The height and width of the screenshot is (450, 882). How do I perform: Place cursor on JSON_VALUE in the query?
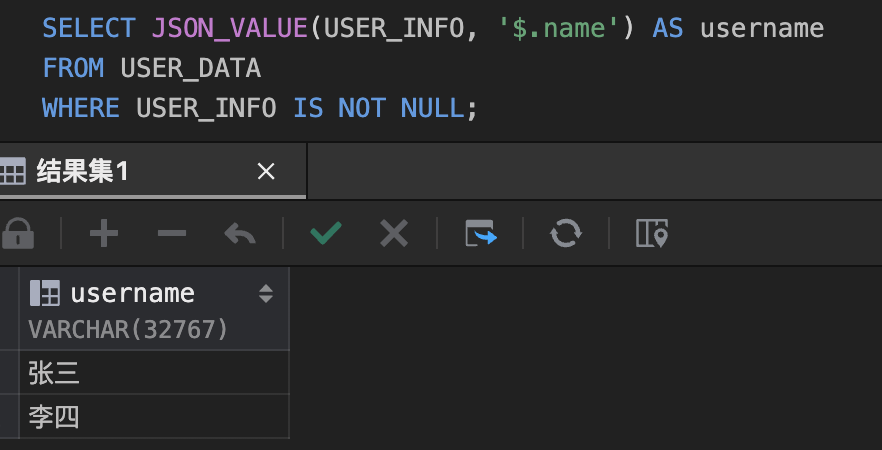click(229, 27)
